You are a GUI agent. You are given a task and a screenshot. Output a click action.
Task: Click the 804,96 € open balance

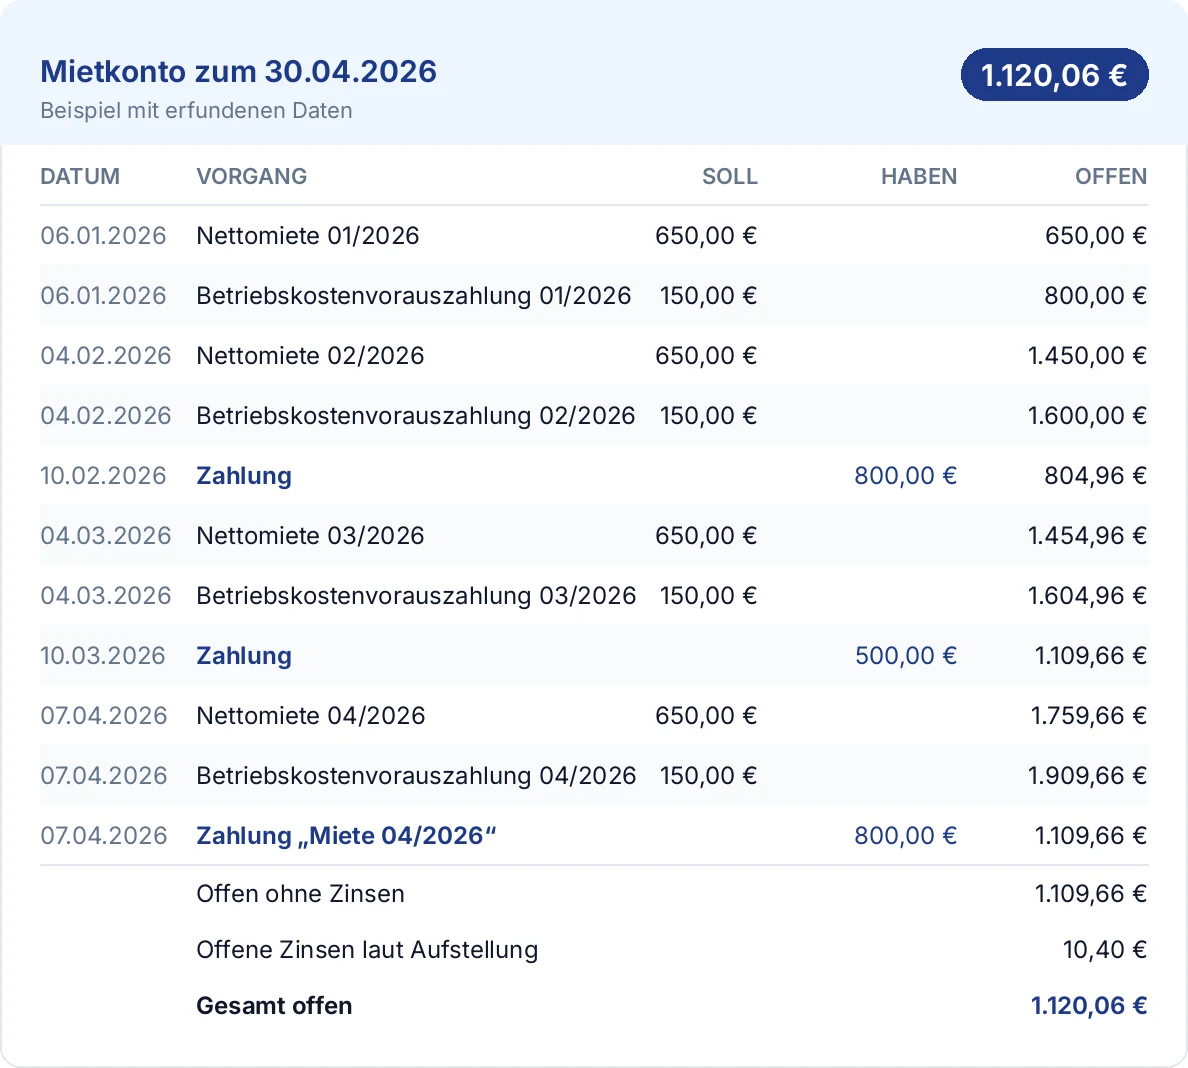(1096, 476)
